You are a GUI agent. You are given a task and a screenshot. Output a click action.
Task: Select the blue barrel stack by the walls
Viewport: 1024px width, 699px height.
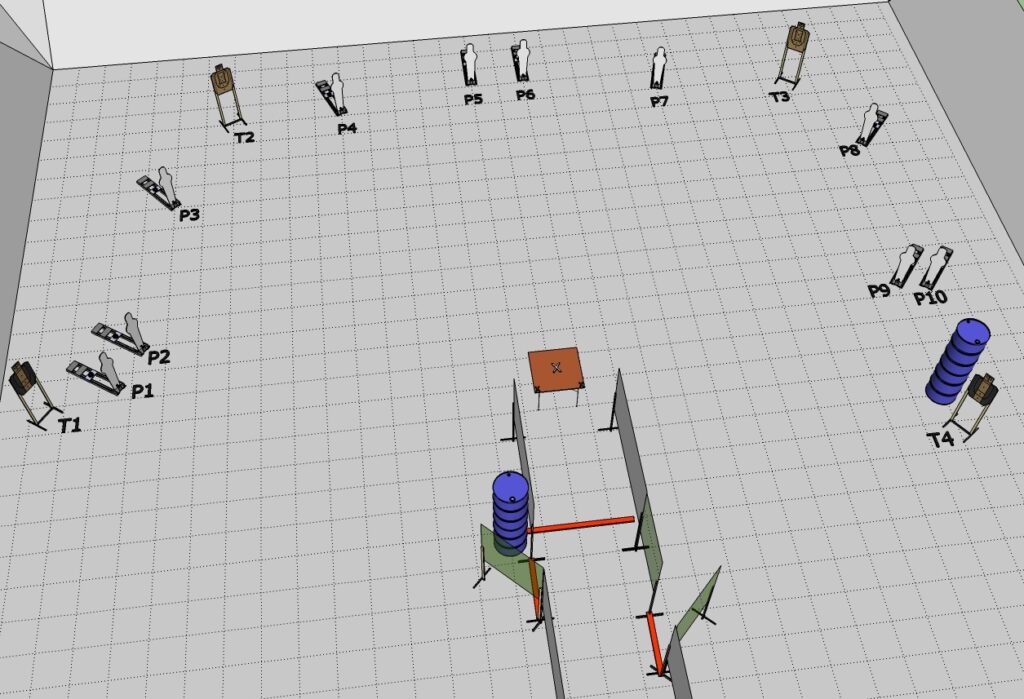click(511, 509)
